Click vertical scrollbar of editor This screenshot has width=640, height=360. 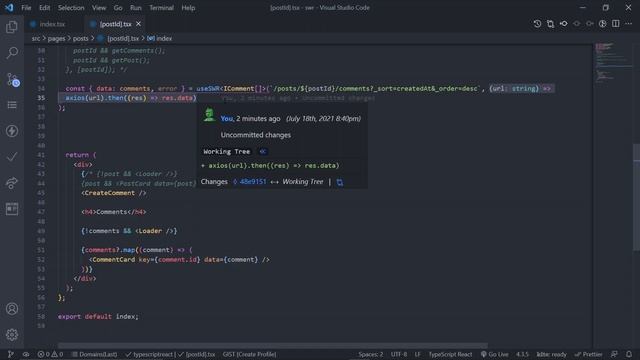636,196
